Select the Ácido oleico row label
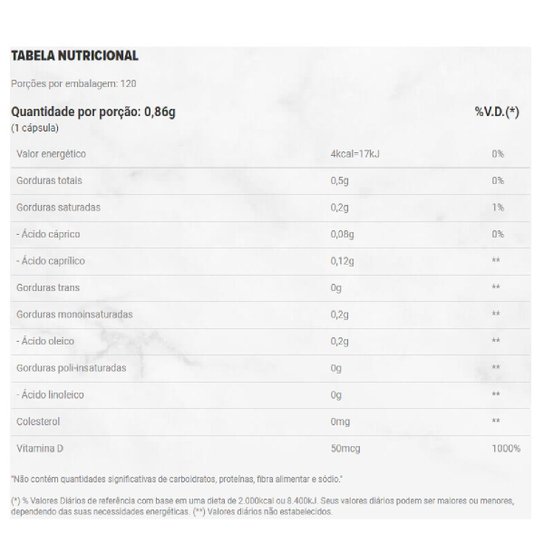Viewport: 544px width, 544px height. (x=45, y=341)
